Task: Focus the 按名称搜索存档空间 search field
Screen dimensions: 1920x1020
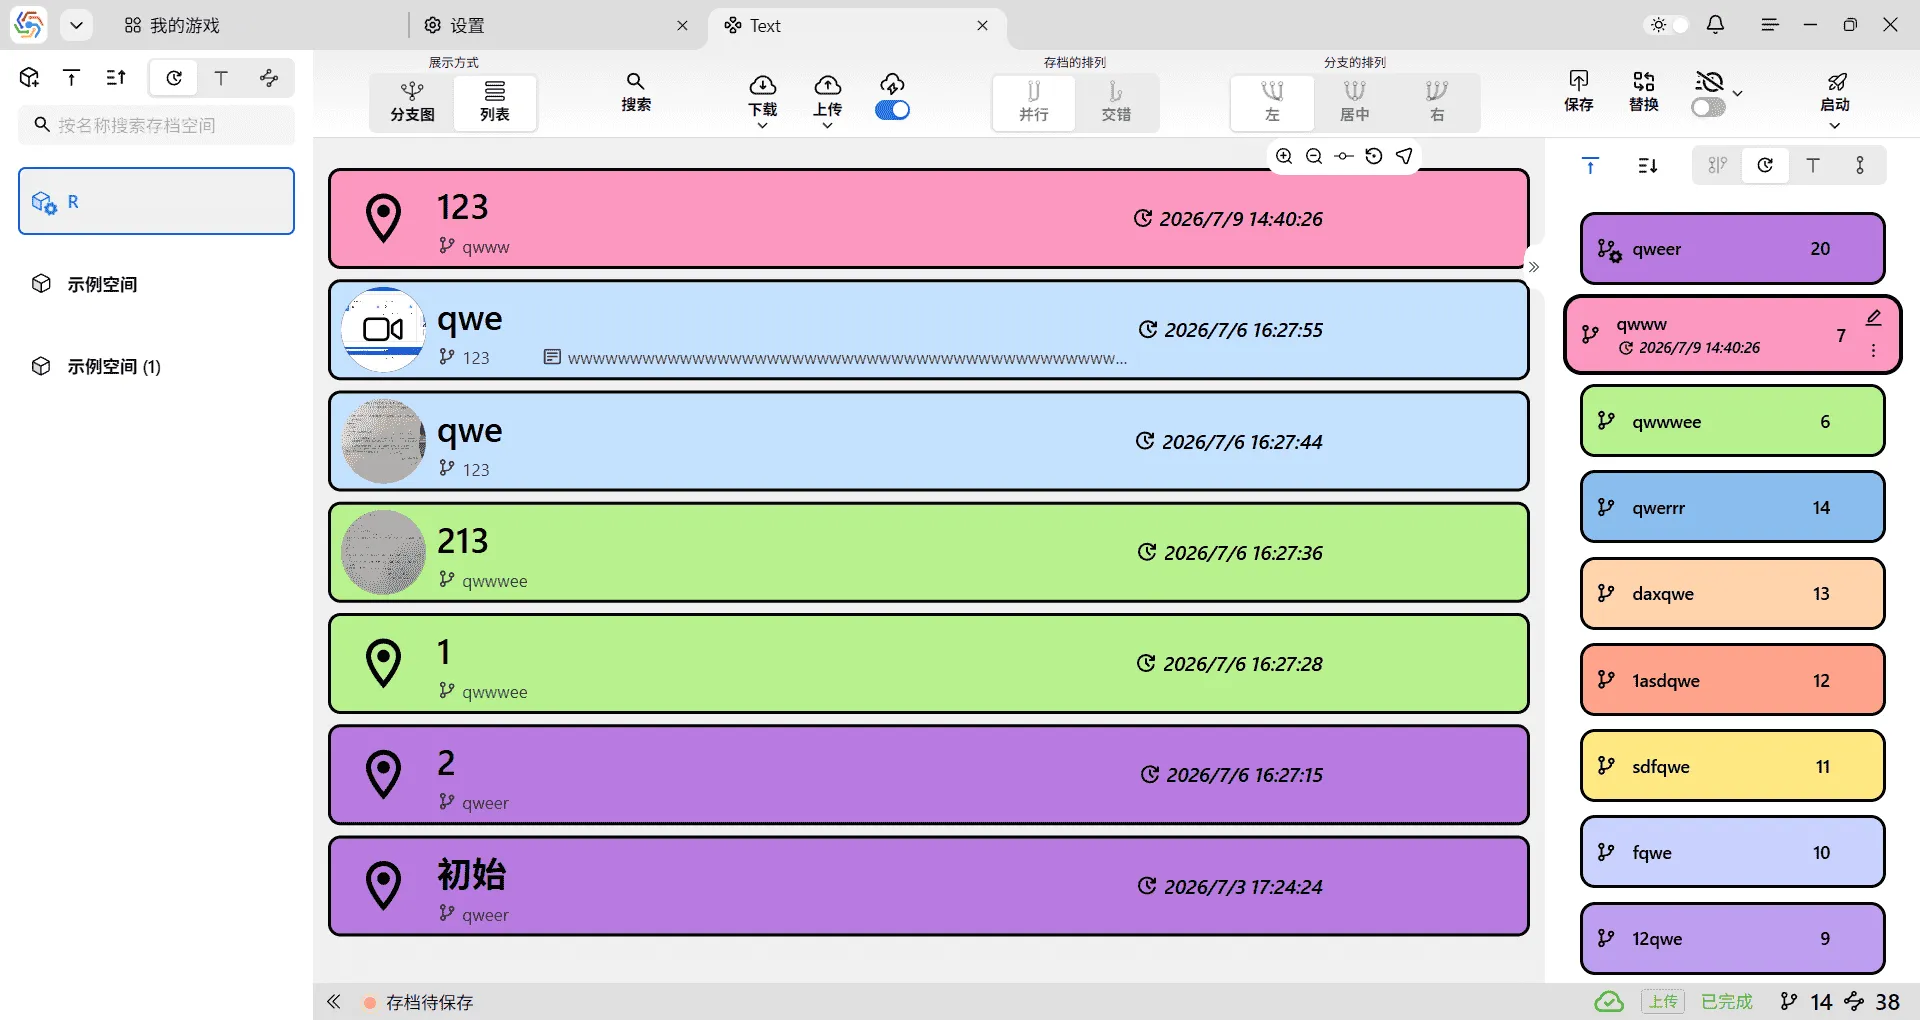Action: pos(156,125)
